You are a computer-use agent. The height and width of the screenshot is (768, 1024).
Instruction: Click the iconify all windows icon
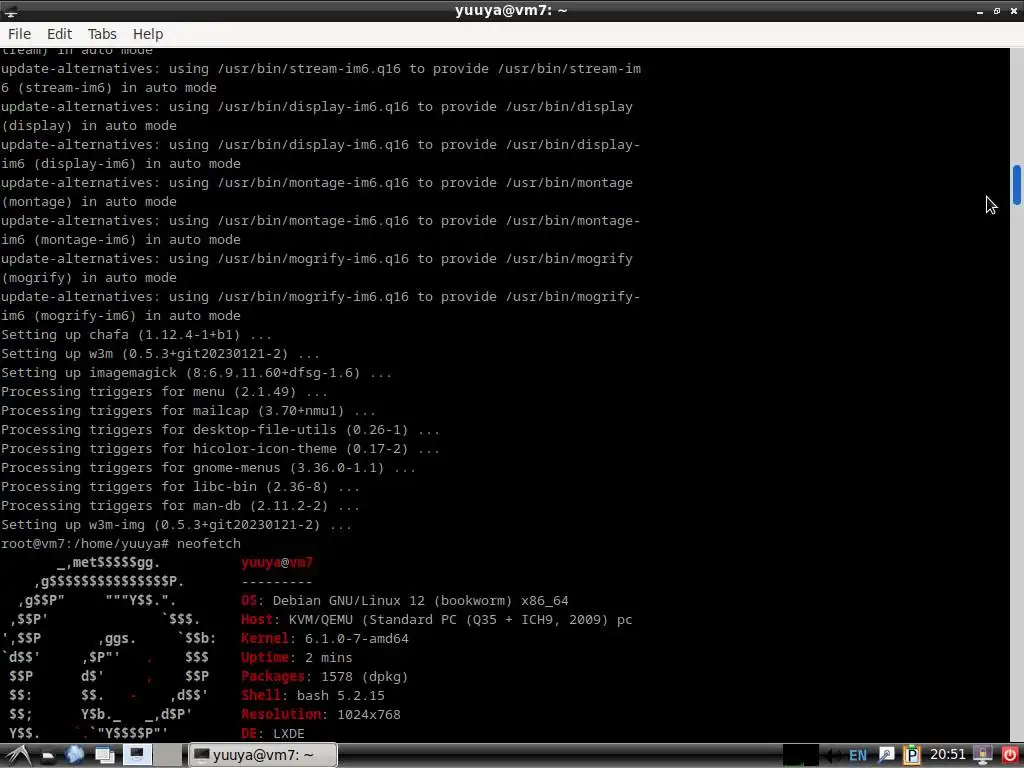pos(104,756)
